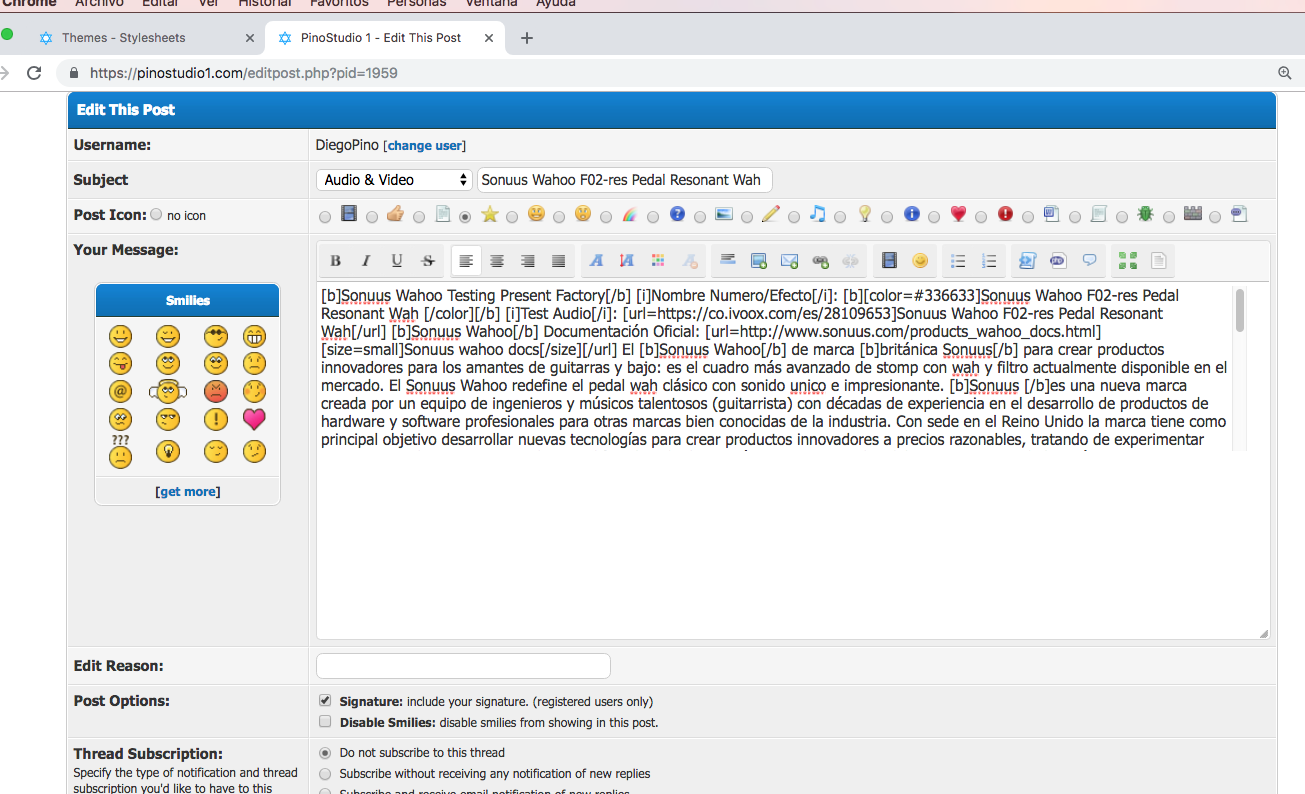Open the font name dropdown
1305x794 pixels.
(x=597, y=261)
